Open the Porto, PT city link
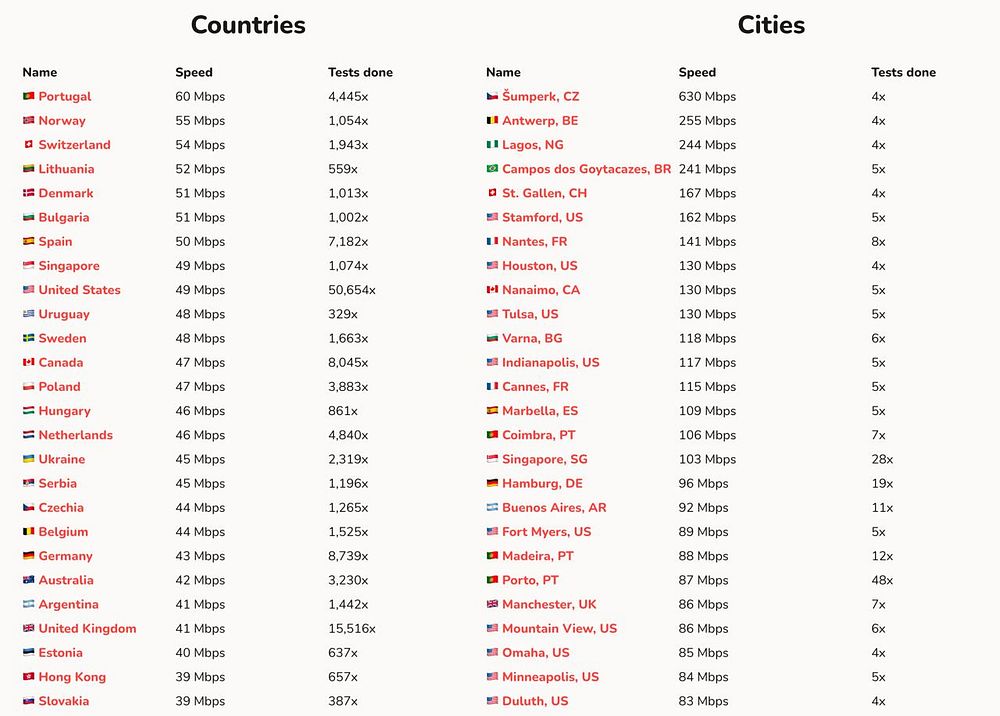 point(530,580)
